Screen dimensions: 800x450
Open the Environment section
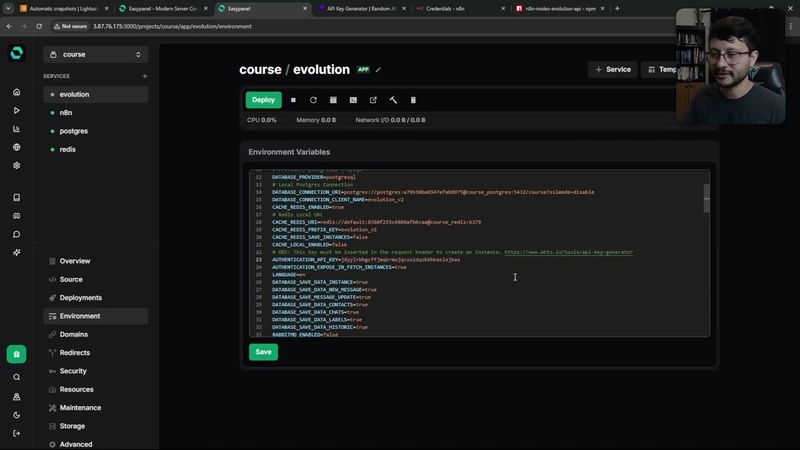pyautogui.click(x=95, y=316)
